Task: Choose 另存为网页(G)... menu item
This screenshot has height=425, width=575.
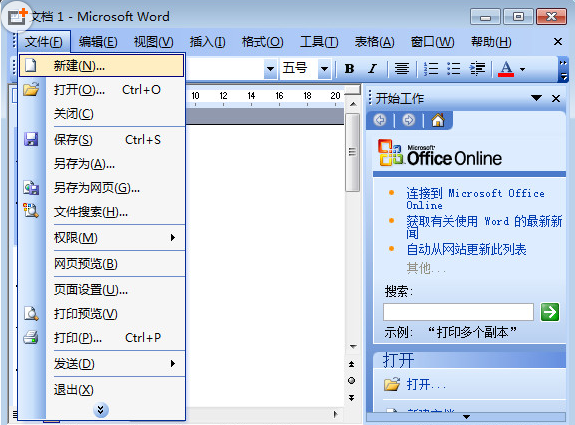Action: pyautogui.click(x=102, y=188)
